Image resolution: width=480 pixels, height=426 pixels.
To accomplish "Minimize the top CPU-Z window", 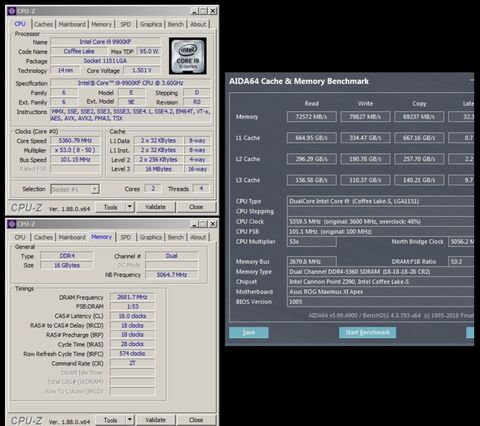I will (195, 11).
